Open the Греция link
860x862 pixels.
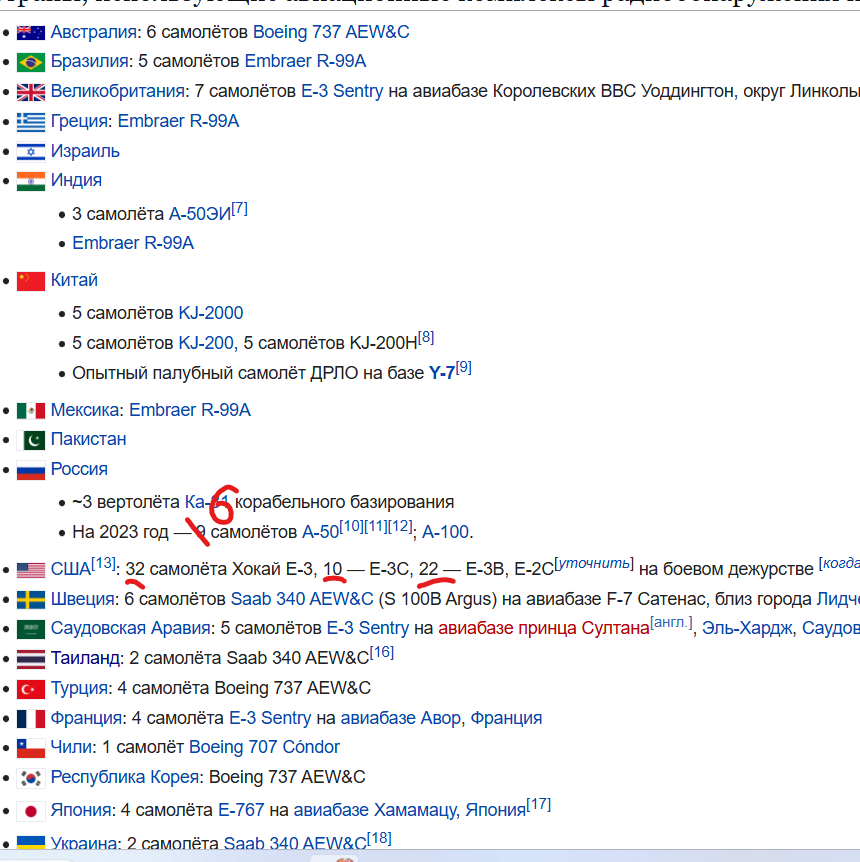click(x=79, y=121)
